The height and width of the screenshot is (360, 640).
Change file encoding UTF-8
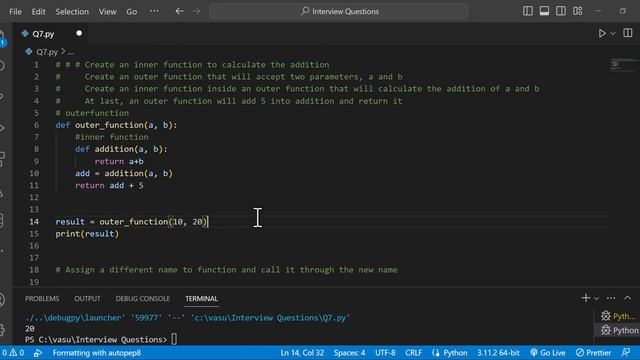tap(385, 353)
